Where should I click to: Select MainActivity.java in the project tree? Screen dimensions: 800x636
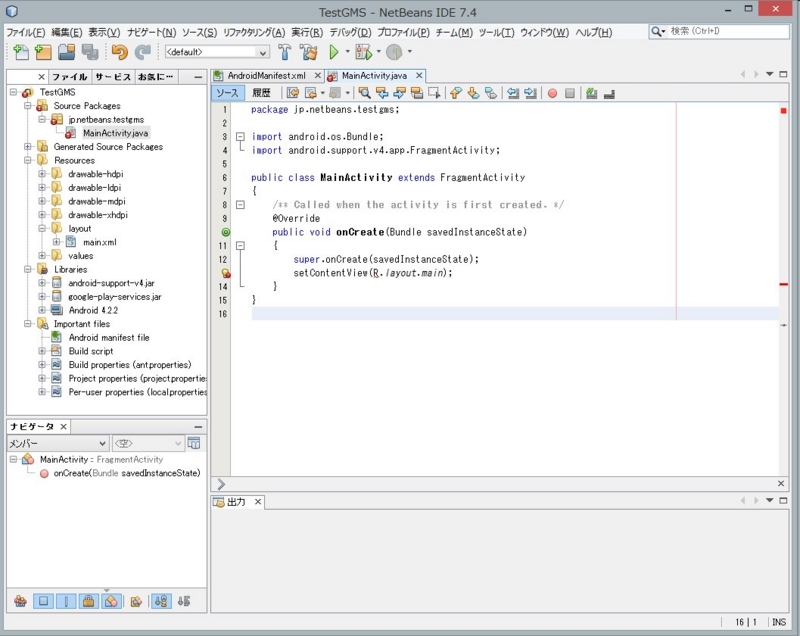point(115,133)
